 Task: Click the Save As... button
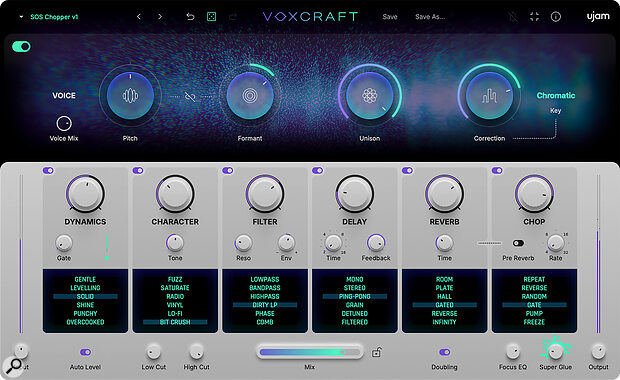(x=430, y=17)
